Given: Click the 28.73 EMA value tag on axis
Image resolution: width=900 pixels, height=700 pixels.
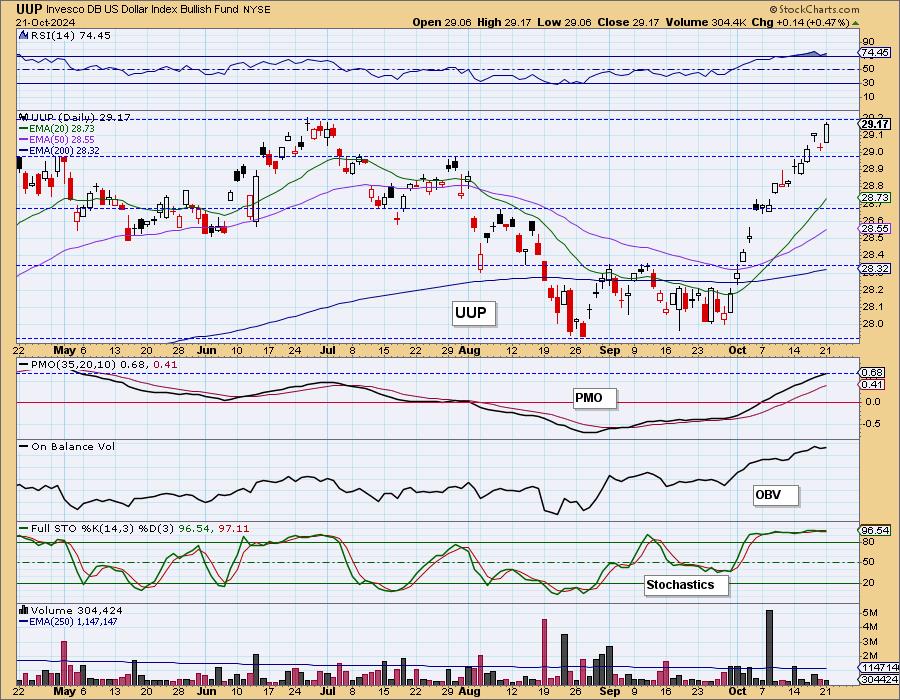Looking at the screenshot, I should point(875,197).
